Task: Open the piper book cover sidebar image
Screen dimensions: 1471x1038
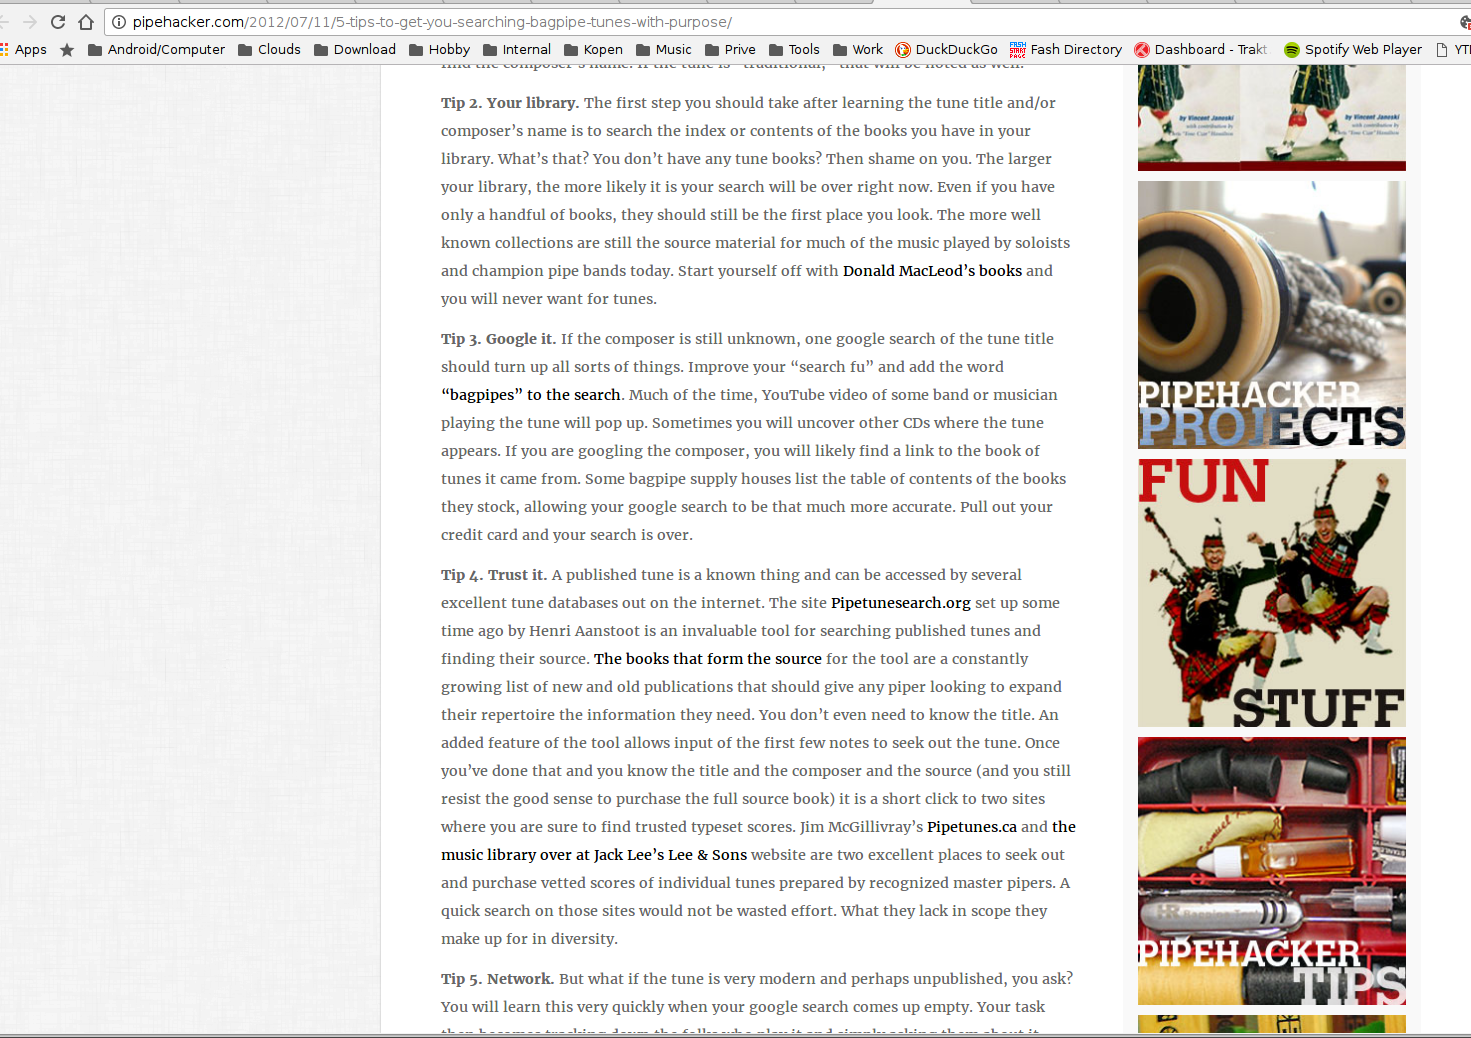Action: (x=1272, y=118)
